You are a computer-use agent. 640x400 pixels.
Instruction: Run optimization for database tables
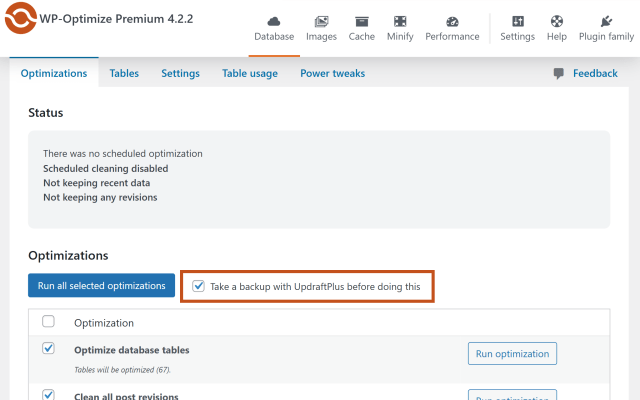[512, 353]
